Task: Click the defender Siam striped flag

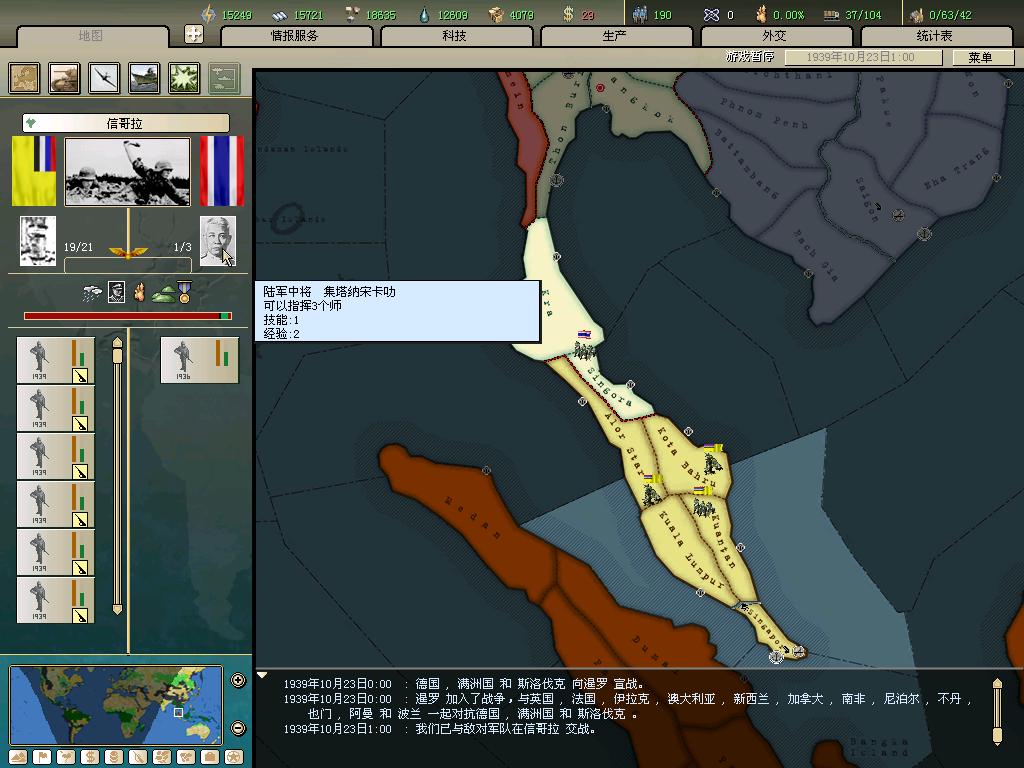Action: 221,170
